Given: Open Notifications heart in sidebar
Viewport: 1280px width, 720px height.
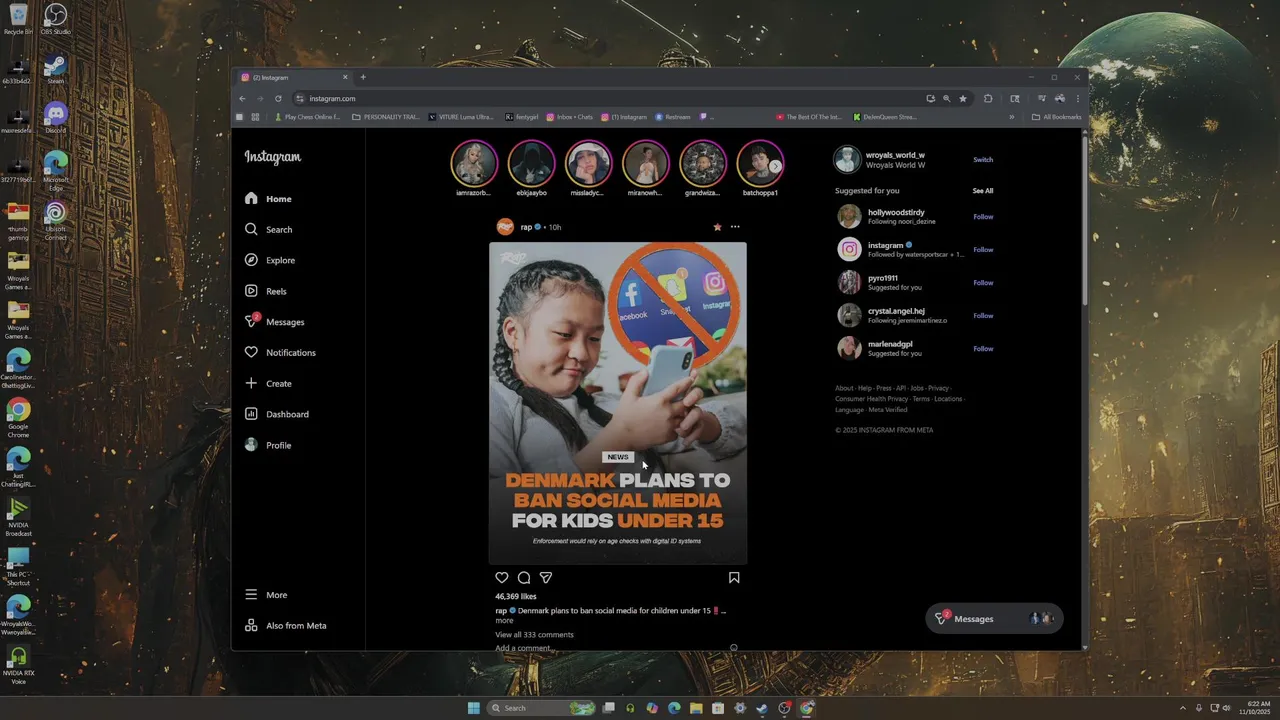Looking at the screenshot, I should point(280,353).
